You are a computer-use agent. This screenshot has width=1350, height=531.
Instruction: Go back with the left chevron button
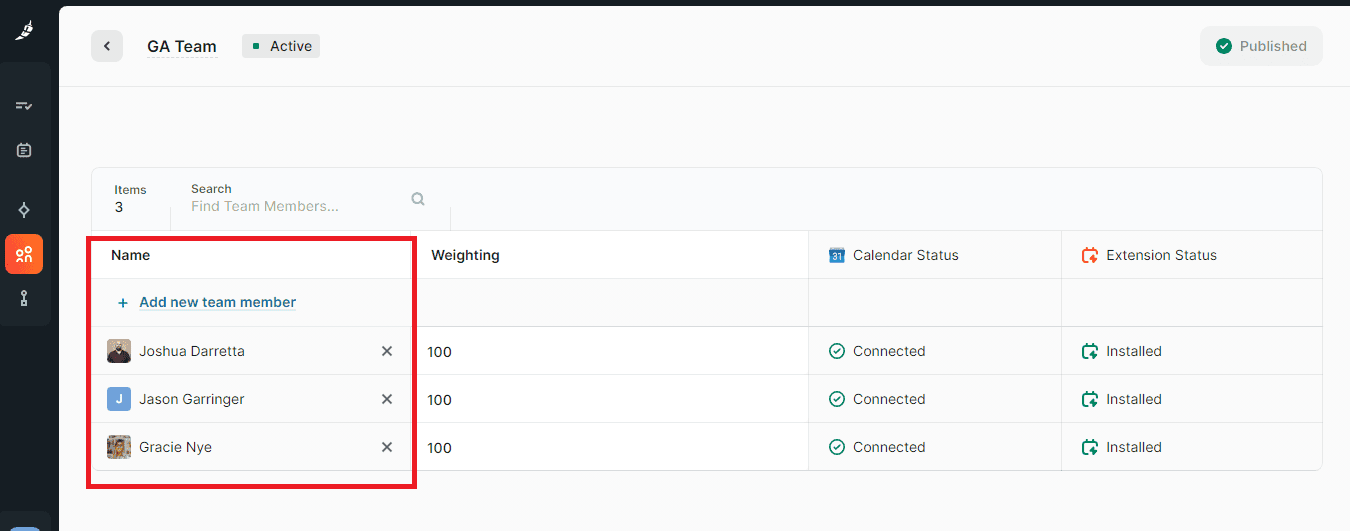click(107, 46)
